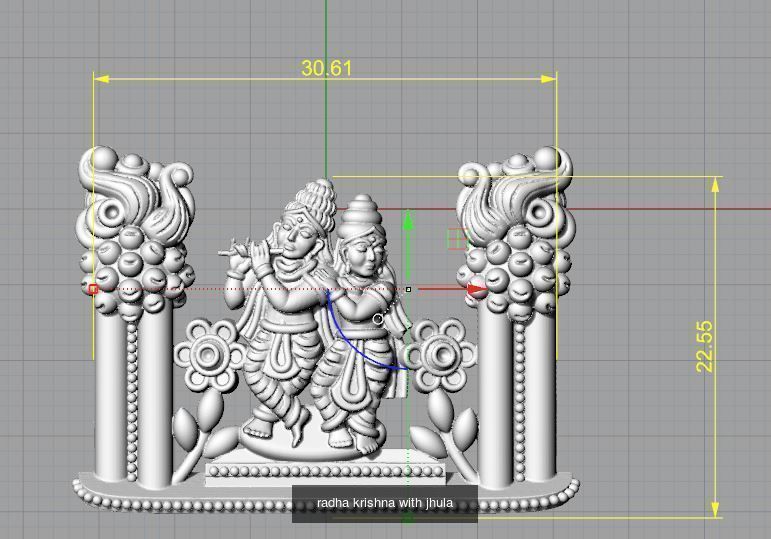Select the left flower ornament
Screen dimensions: 771x539
[x=210, y=355]
